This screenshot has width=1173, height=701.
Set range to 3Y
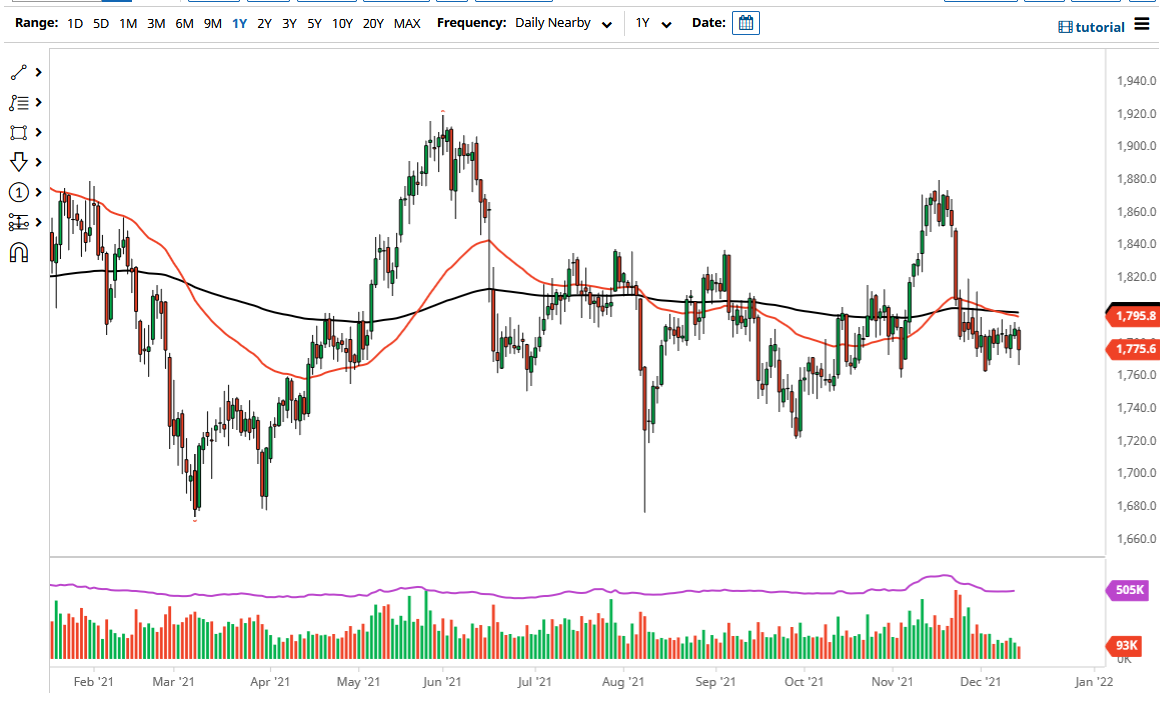point(290,23)
